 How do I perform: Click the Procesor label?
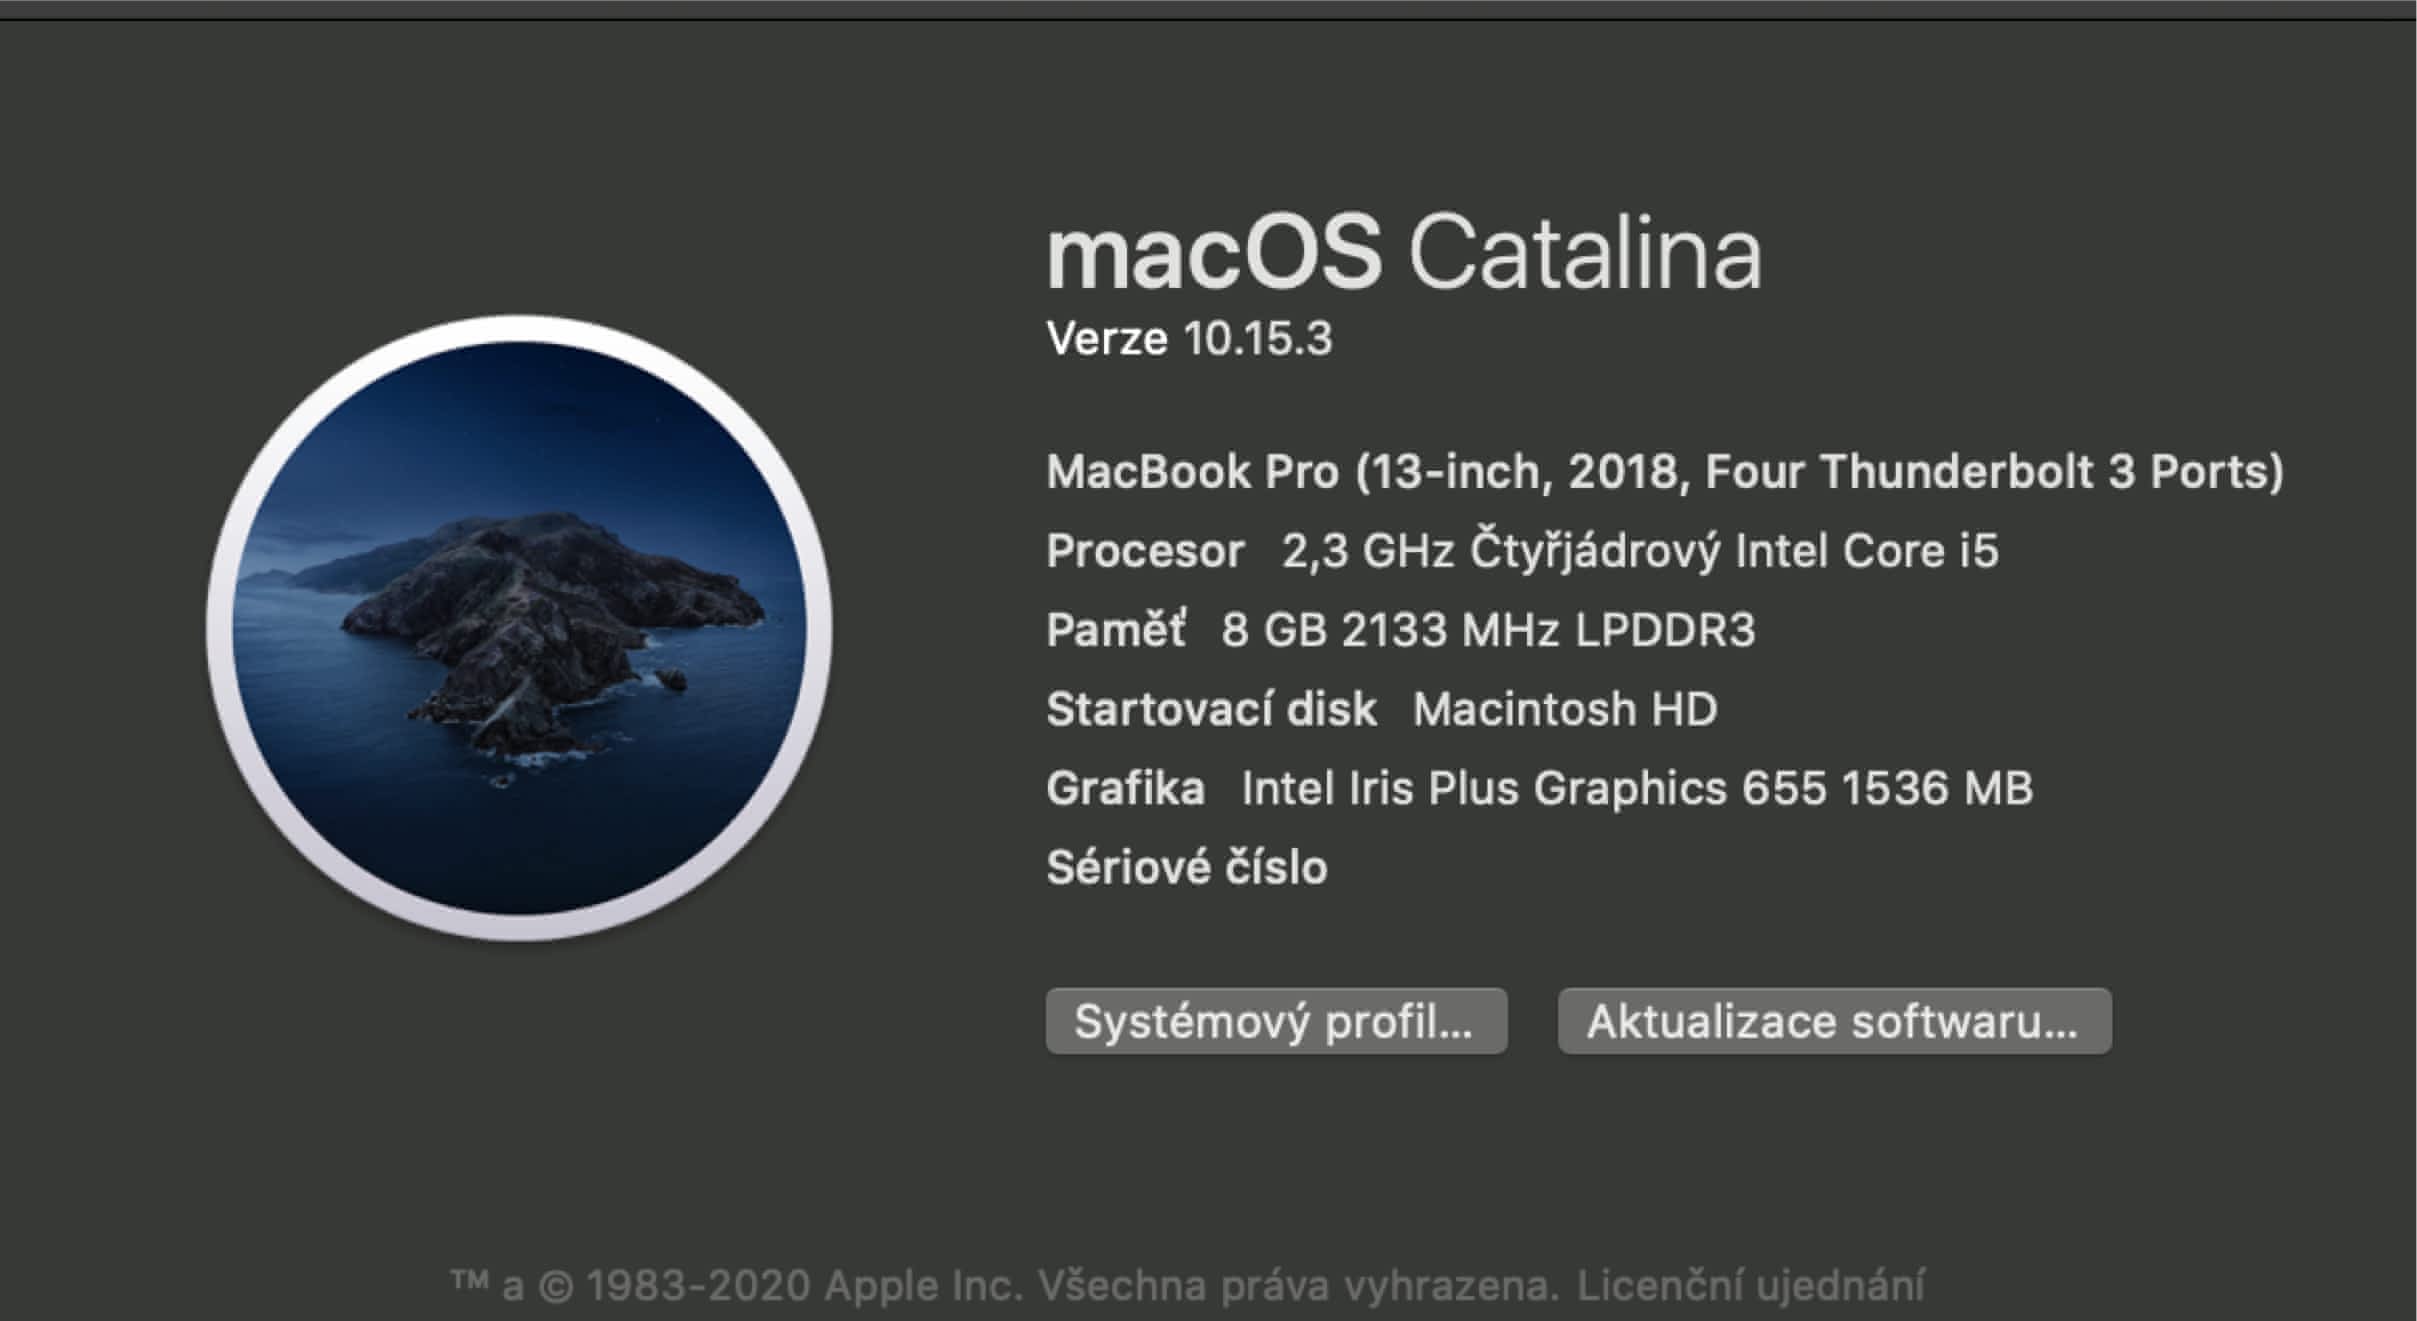point(1144,551)
